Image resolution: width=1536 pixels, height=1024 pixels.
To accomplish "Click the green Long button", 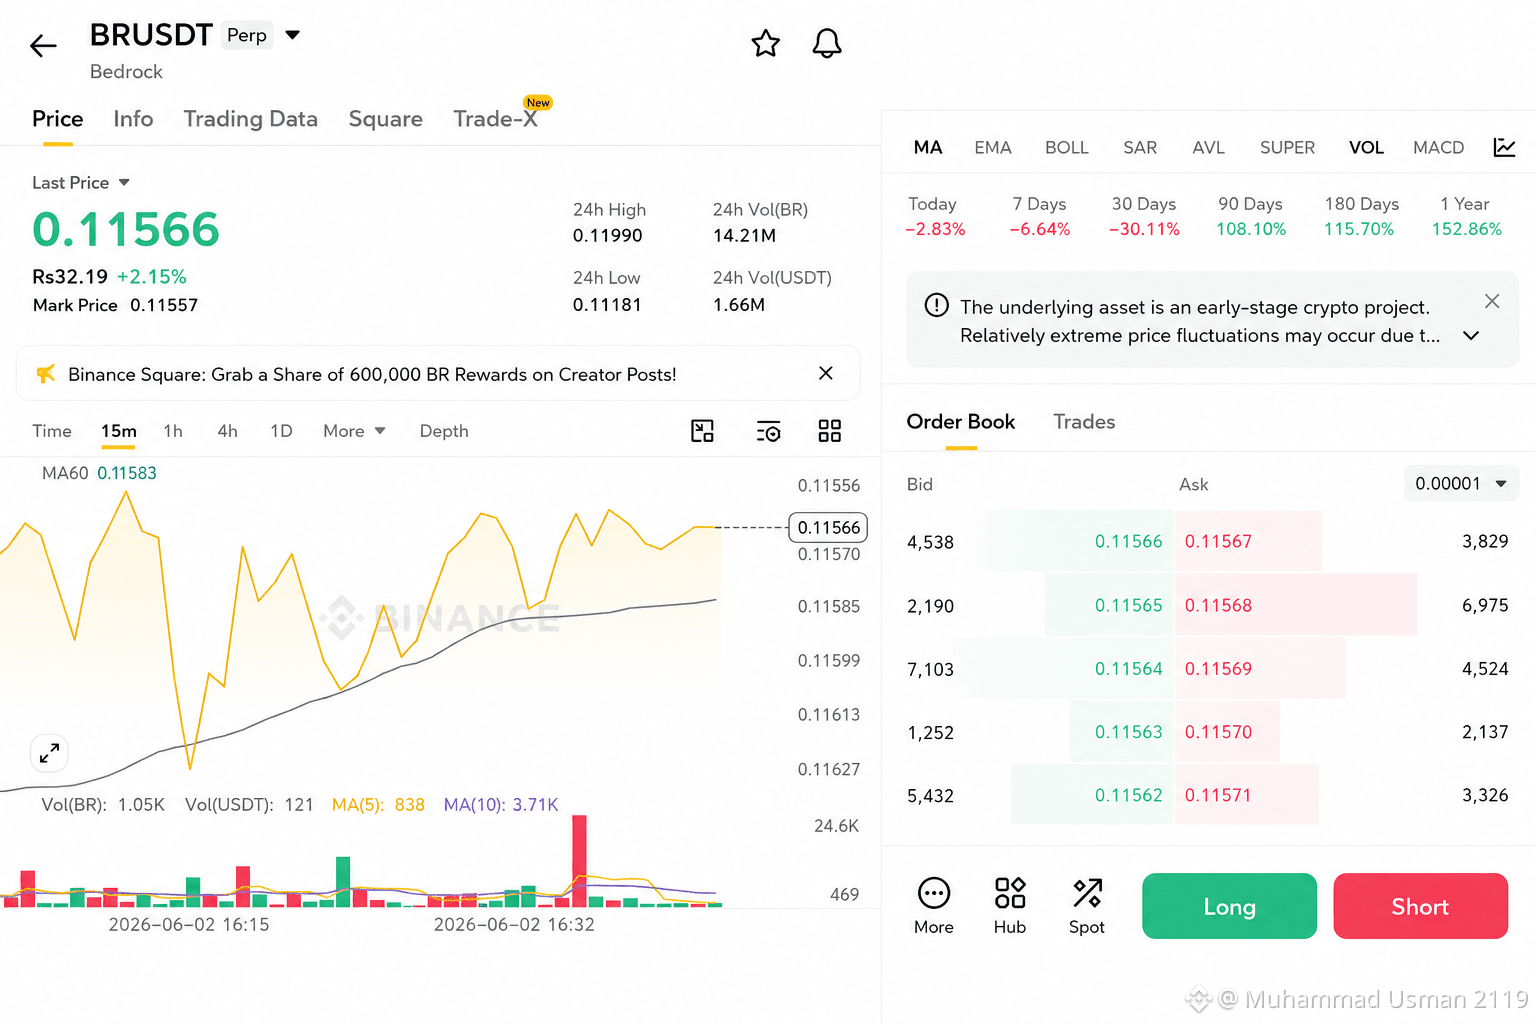I will click(1229, 906).
